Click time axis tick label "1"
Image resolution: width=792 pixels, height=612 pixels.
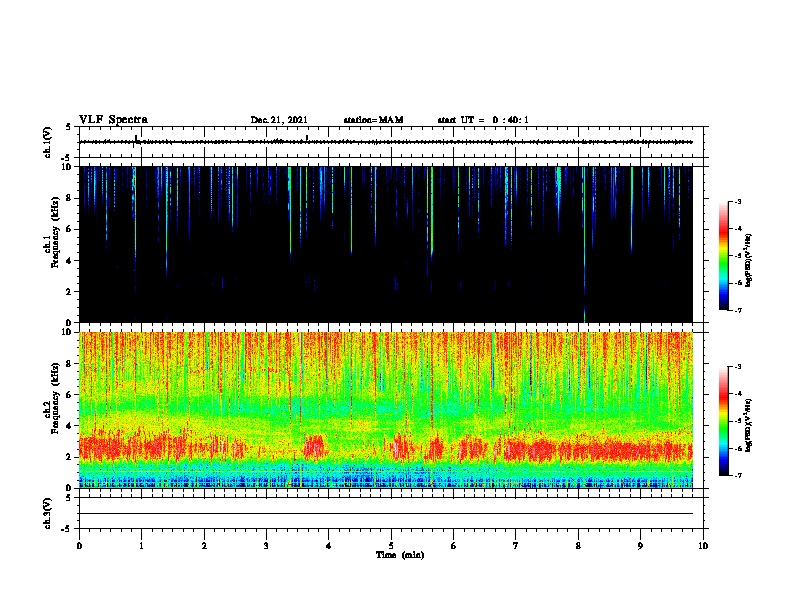pyautogui.click(x=141, y=546)
